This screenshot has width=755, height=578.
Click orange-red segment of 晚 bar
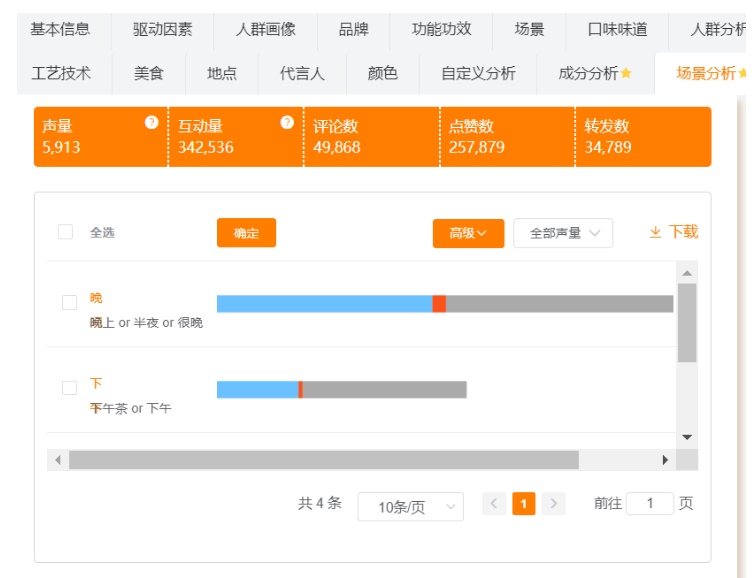439,304
